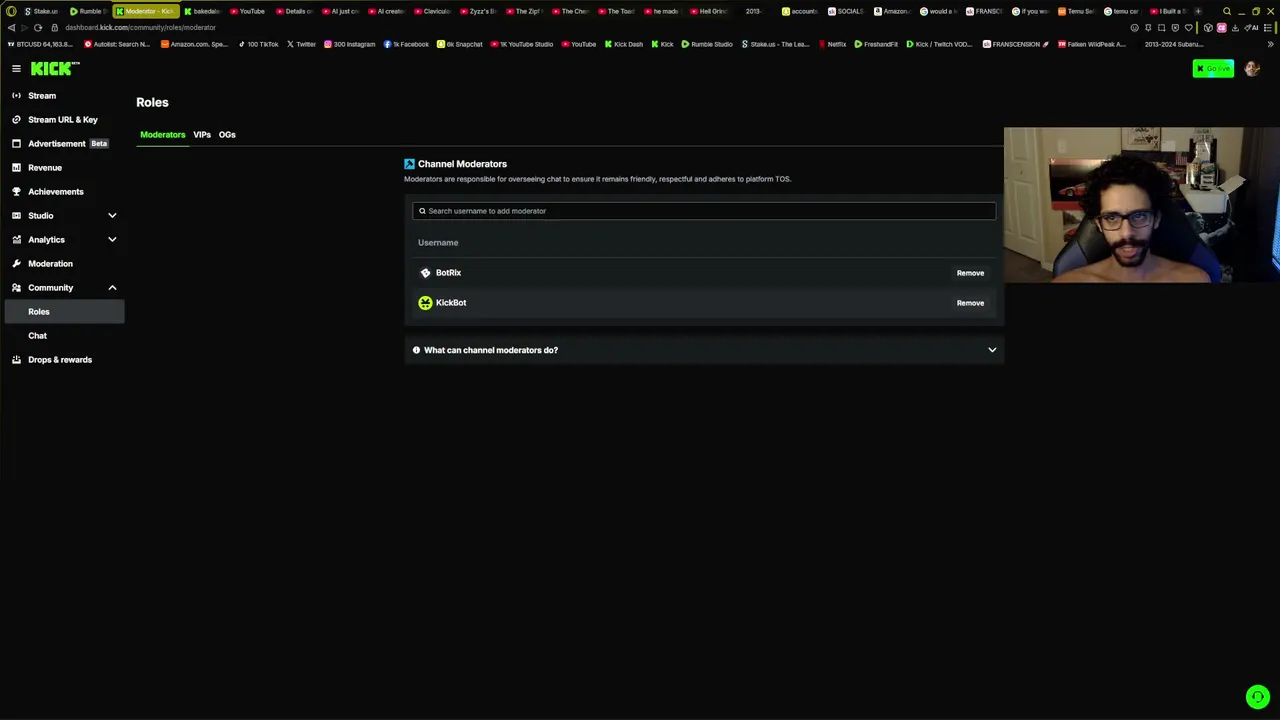Image resolution: width=1280 pixels, height=720 pixels.
Task: Click the KickBot avatar icon
Action: 425,303
